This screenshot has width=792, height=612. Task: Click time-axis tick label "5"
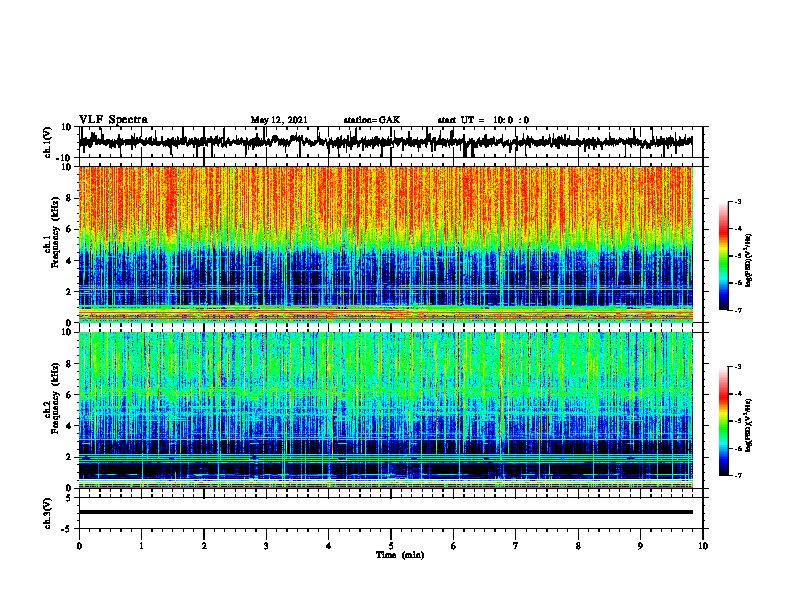pos(391,546)
